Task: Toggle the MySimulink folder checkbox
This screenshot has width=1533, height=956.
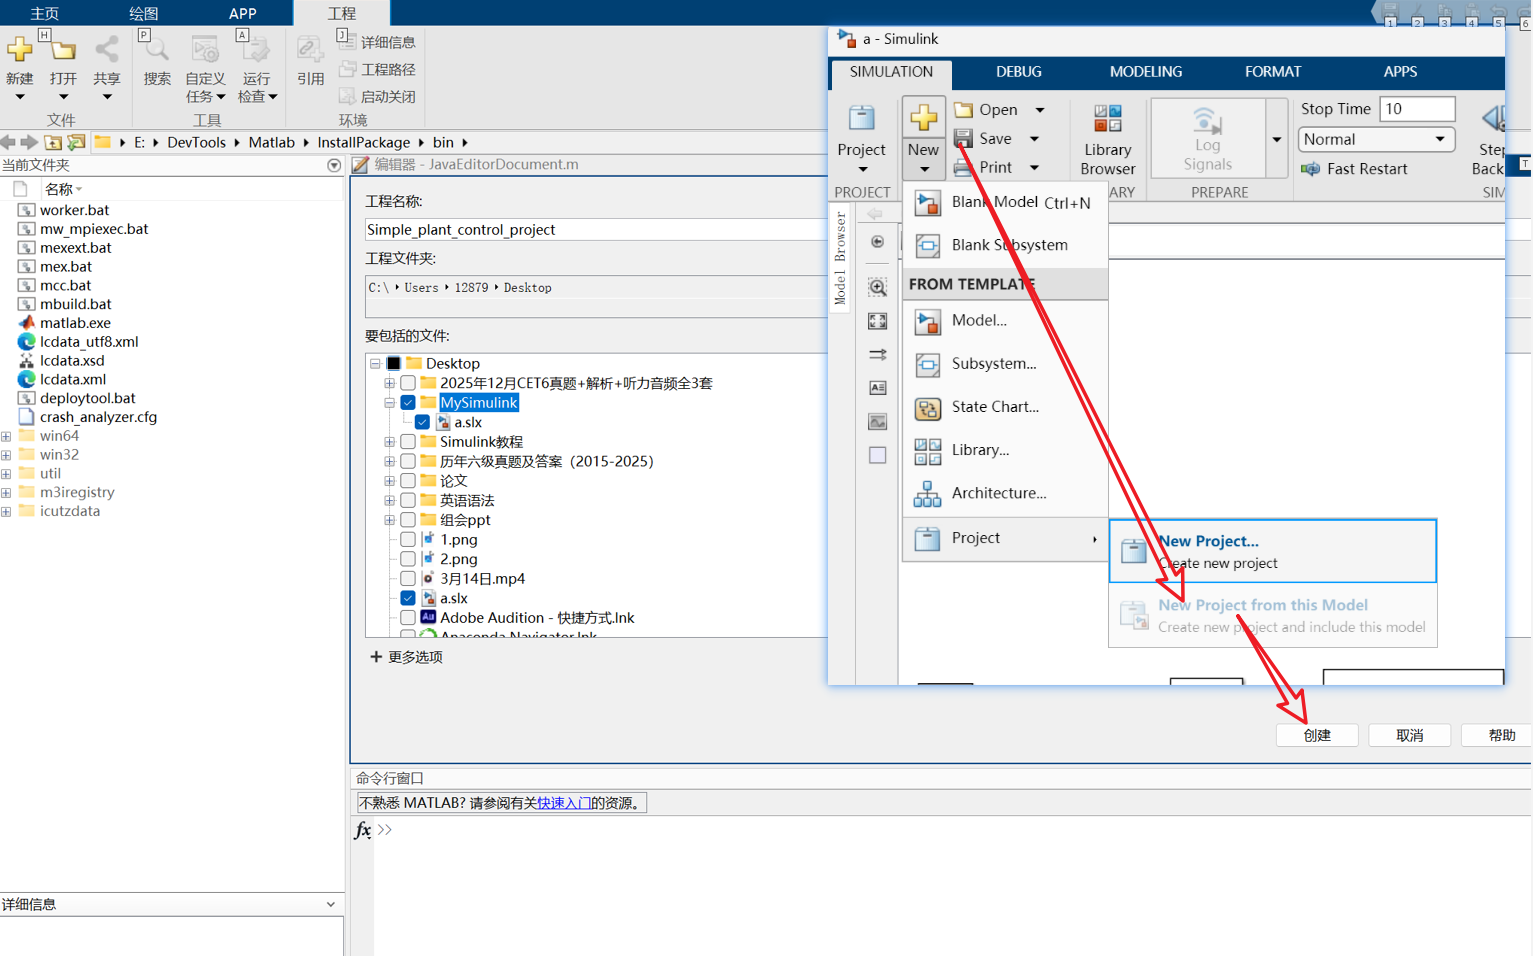Action: 408,402
